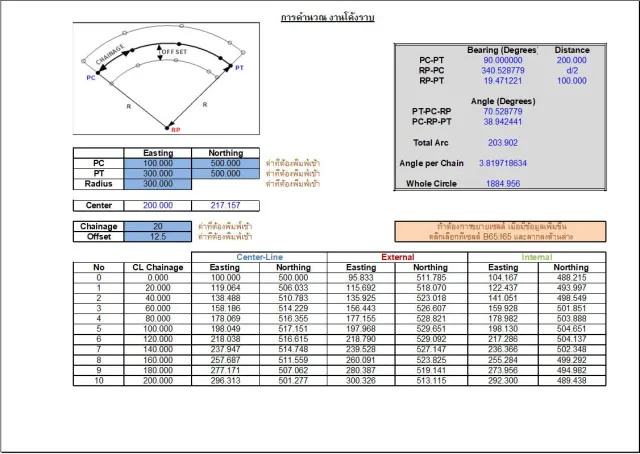The height and width of the screenshot is (454, 640).
Task: Click center-line easting 119.064
Action: (225, 288)
